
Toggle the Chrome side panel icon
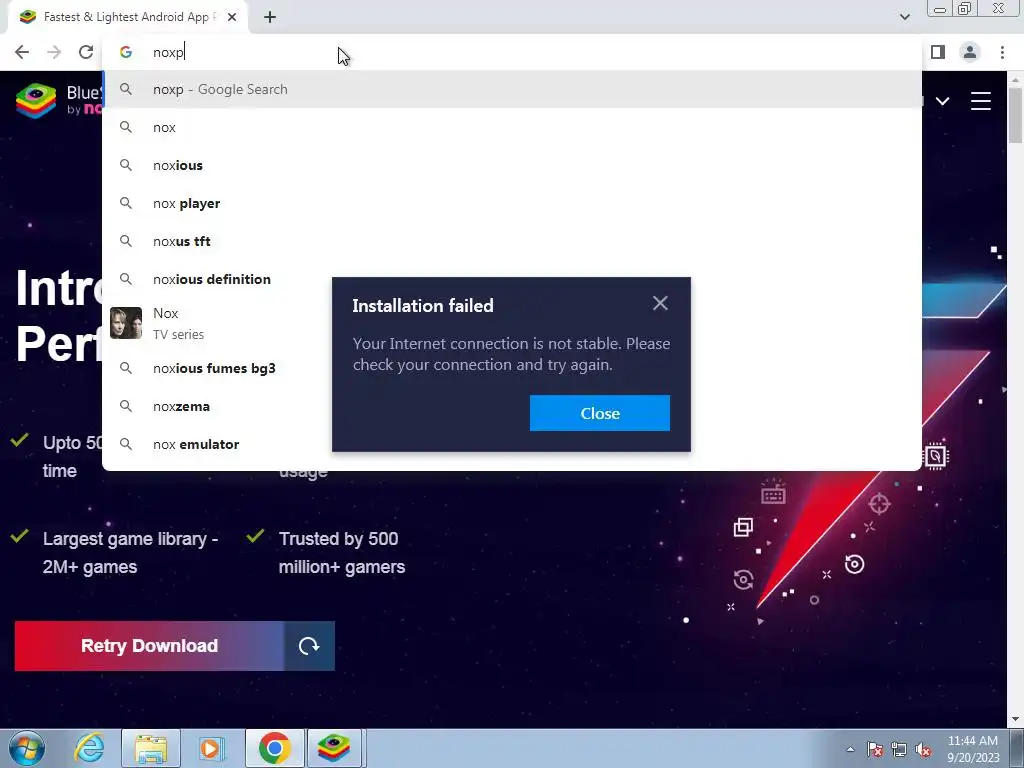coord(938,52)
